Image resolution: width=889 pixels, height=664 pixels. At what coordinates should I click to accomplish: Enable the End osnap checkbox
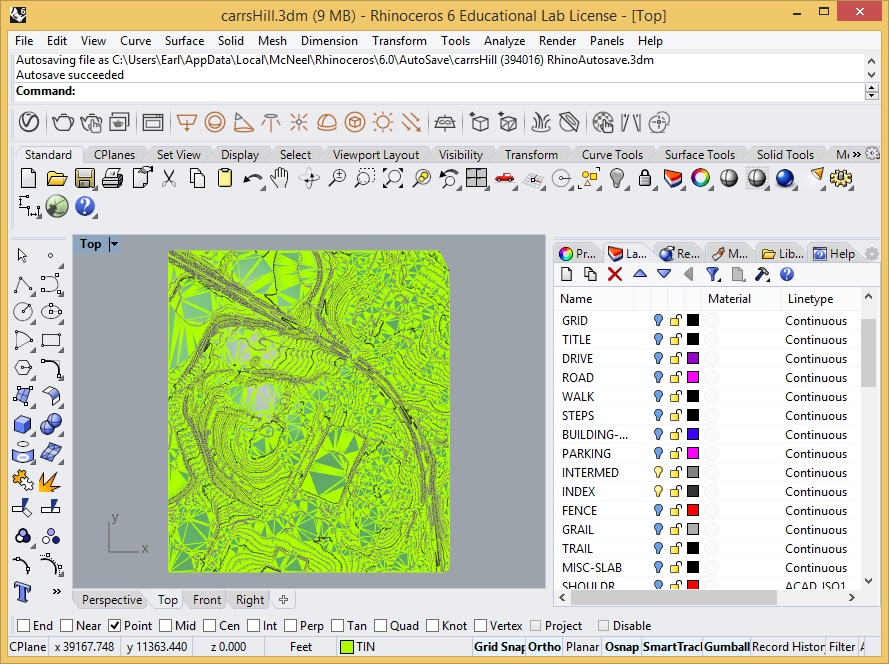(x=23, y=626)
